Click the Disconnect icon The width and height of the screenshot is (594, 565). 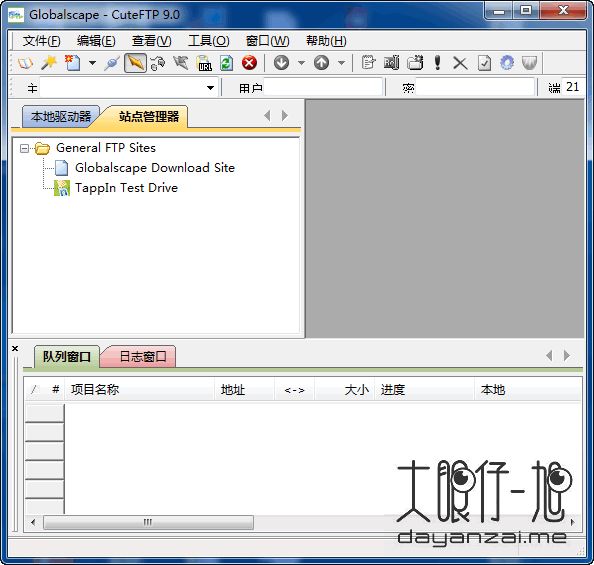click(x=181, y=63)
